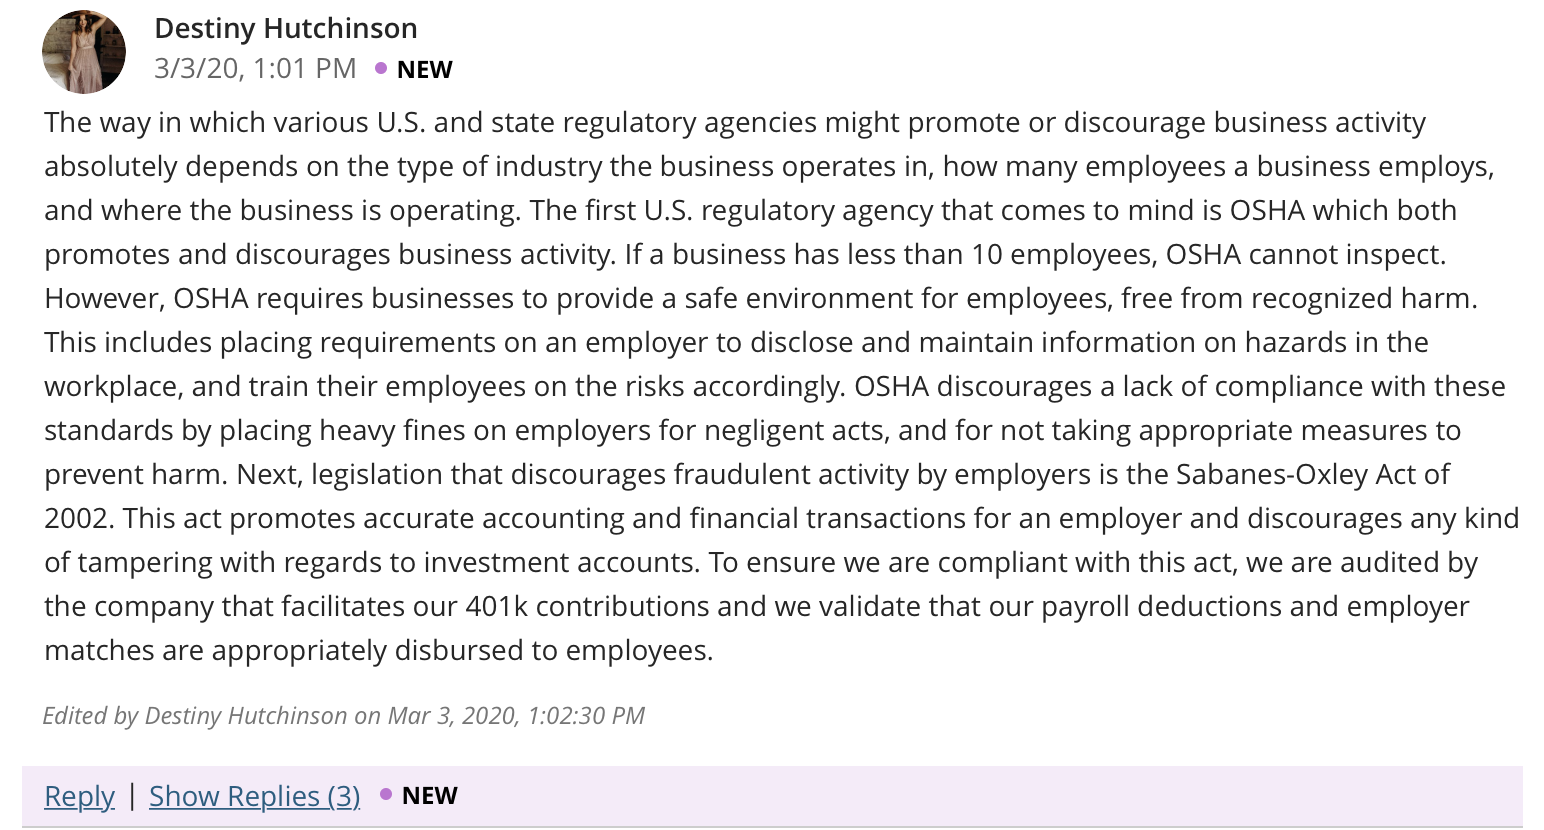Viewport: 1544px width, 830px height.
Task: Click the purple dot beside the timestamp
Action: (x=381, y=68)
